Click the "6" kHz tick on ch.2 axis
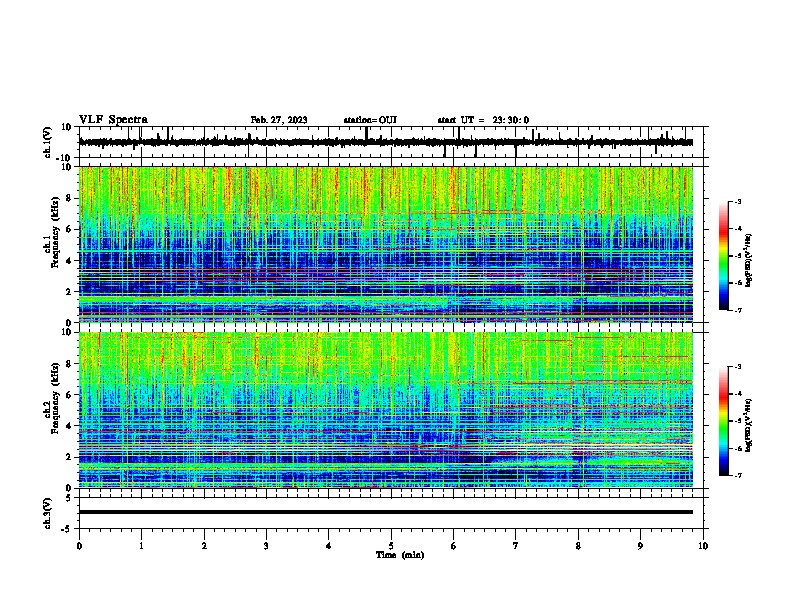 coord(69,394)
